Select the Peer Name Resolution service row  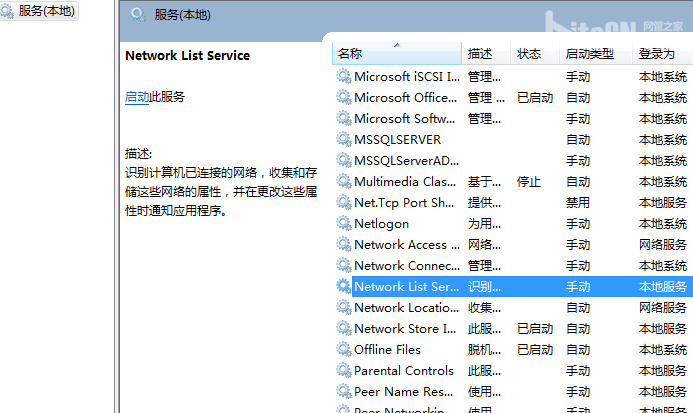513,391
